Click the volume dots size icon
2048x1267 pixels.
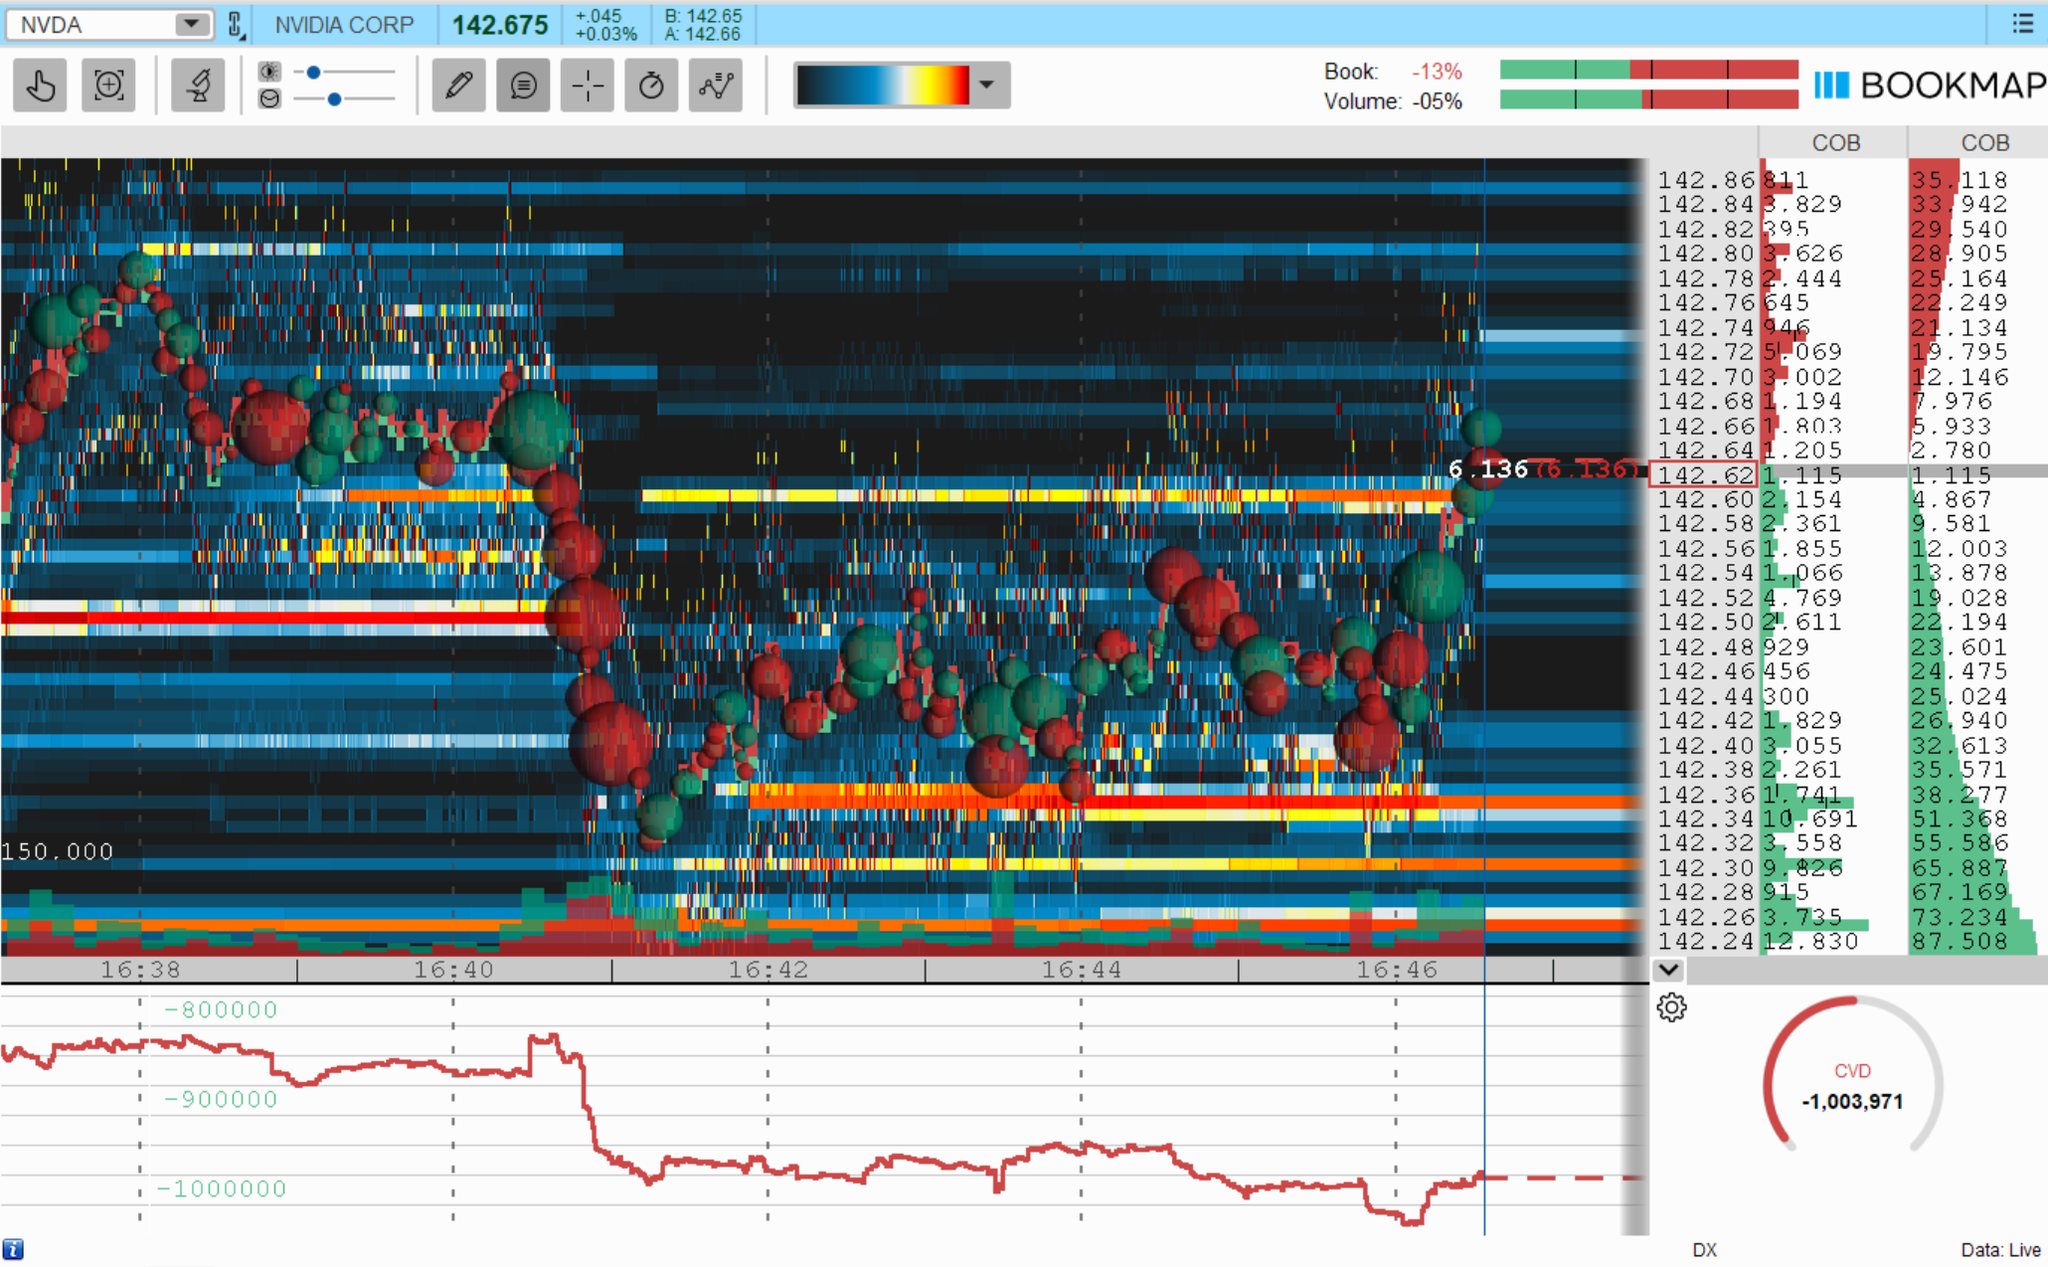coord(269,99)
